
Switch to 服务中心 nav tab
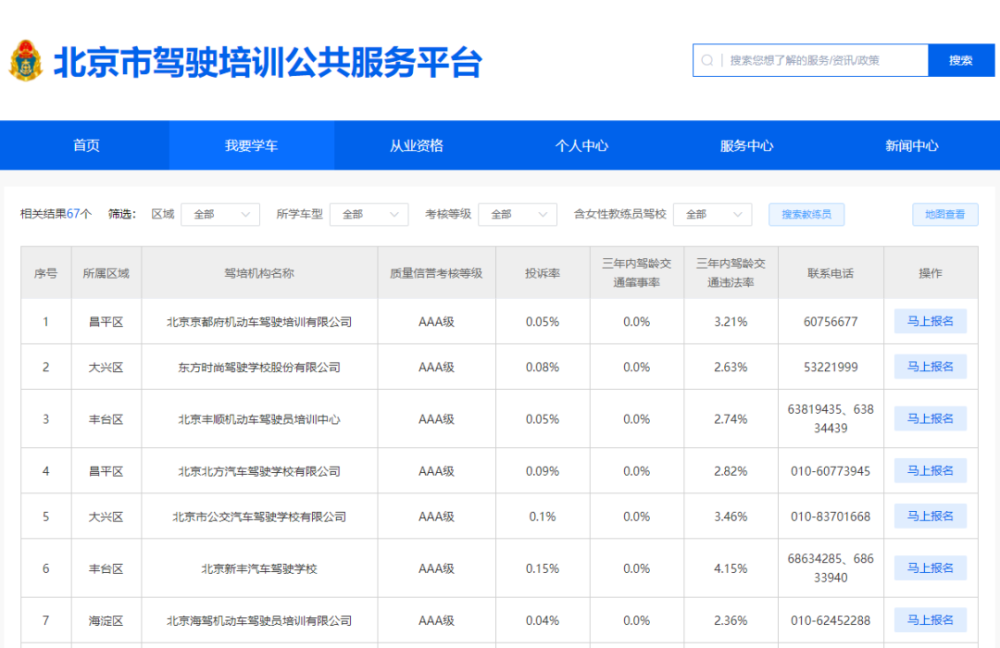pos(747,145)
